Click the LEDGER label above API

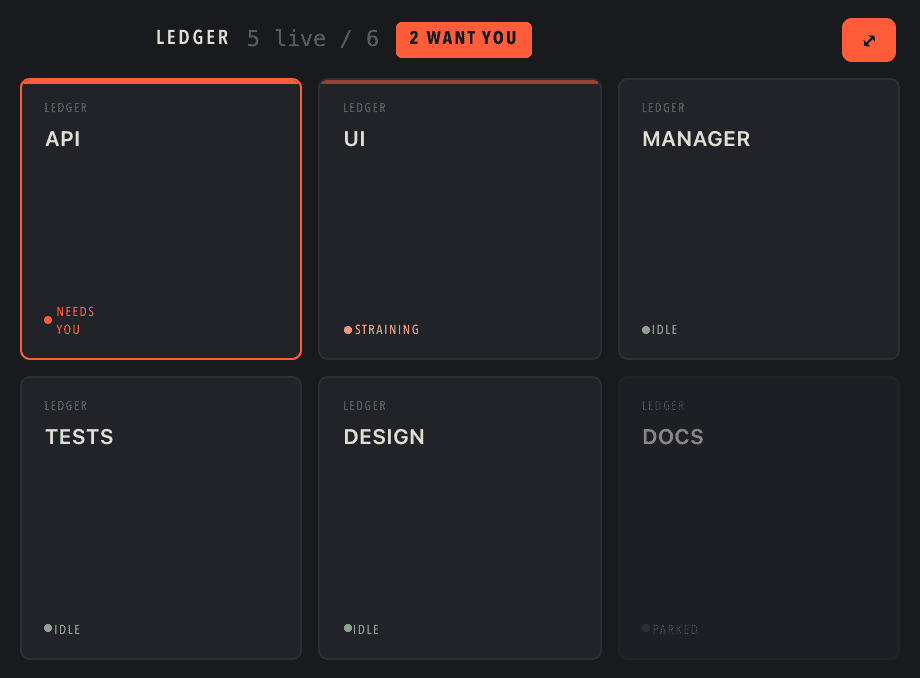coord(66,108)
